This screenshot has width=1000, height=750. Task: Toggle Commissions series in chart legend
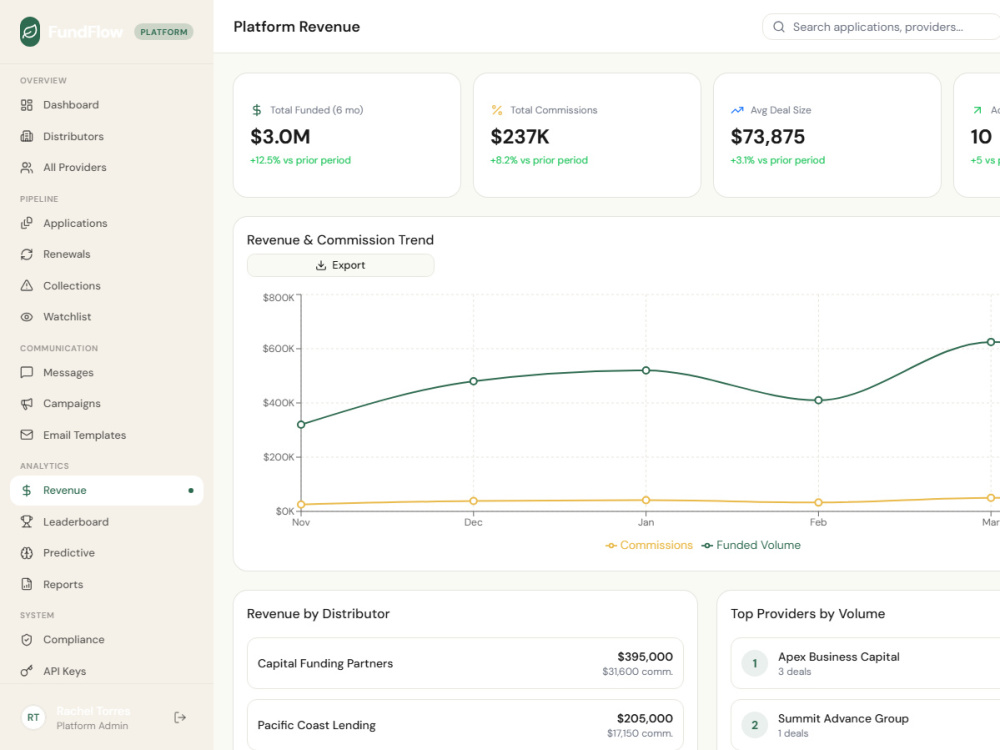pyautogui.click(x=649, y=545)
